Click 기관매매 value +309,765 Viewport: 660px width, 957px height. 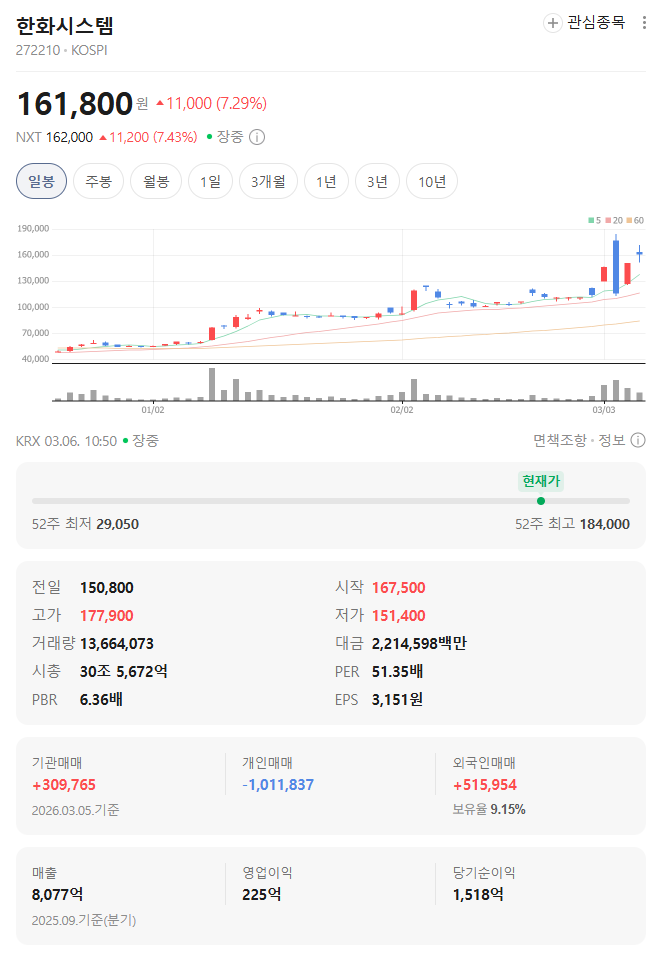point(64,785)
